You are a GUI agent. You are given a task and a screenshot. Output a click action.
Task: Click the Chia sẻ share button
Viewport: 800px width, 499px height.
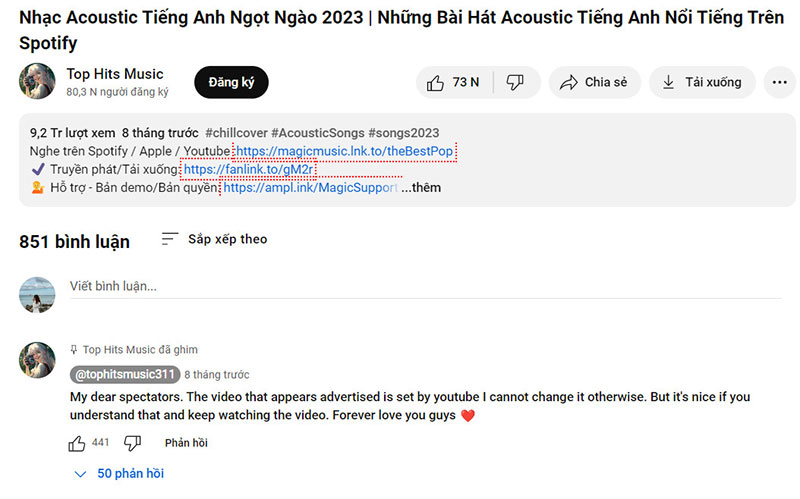594,83
